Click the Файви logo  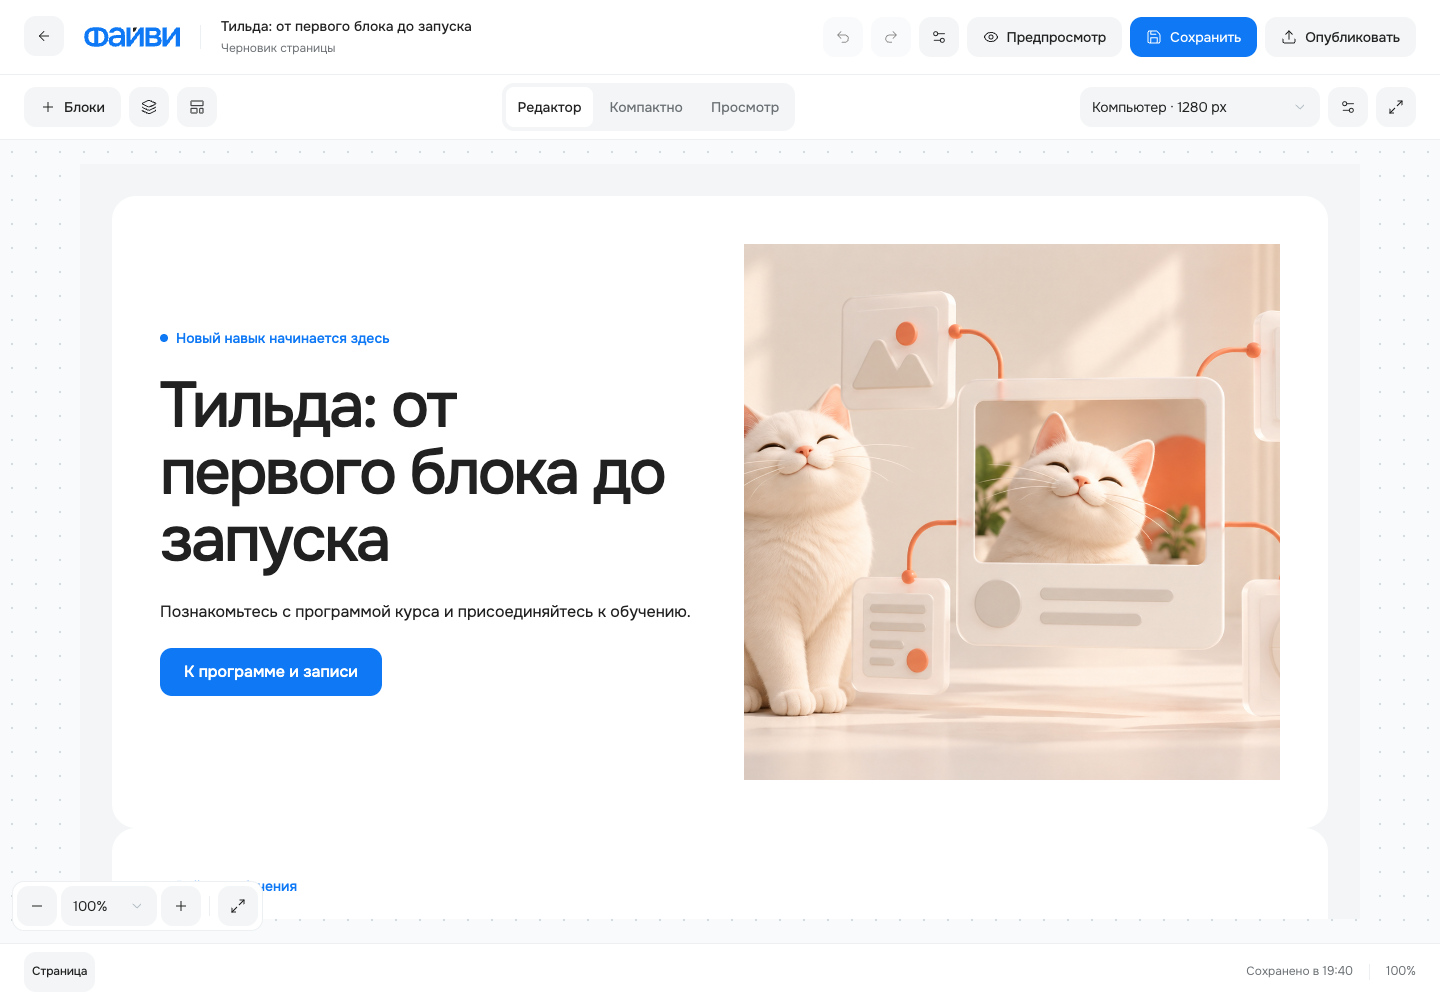(132, 37)
